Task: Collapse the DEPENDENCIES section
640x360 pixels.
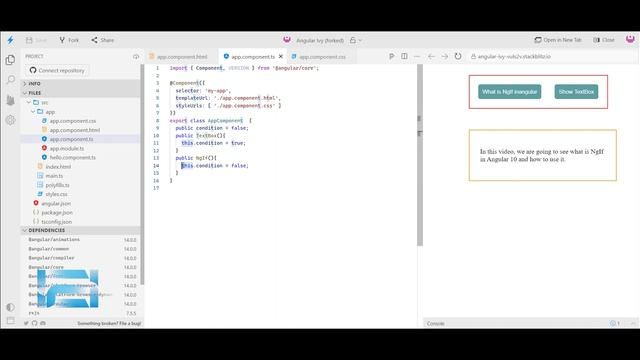Action: 81,230
